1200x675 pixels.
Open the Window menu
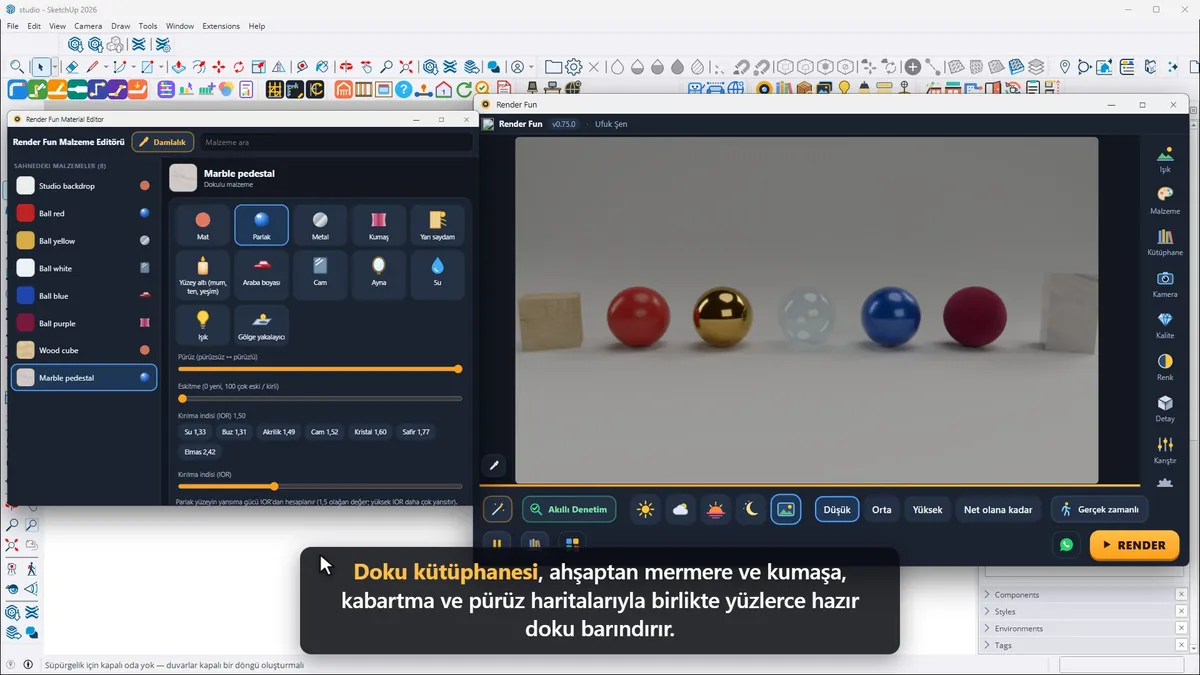click(x=180, y=26)
